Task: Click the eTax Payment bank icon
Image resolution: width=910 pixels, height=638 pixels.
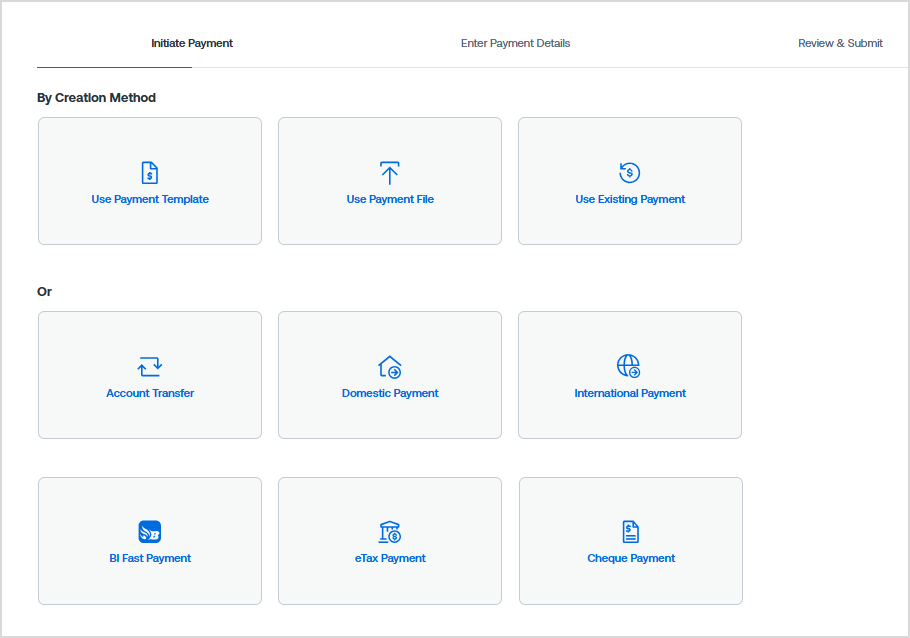Action: coord(390,532)
